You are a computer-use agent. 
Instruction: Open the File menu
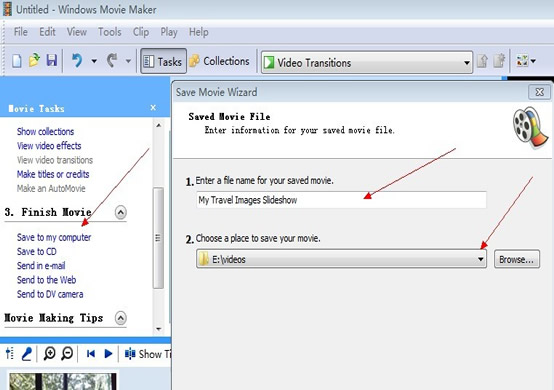20,32
